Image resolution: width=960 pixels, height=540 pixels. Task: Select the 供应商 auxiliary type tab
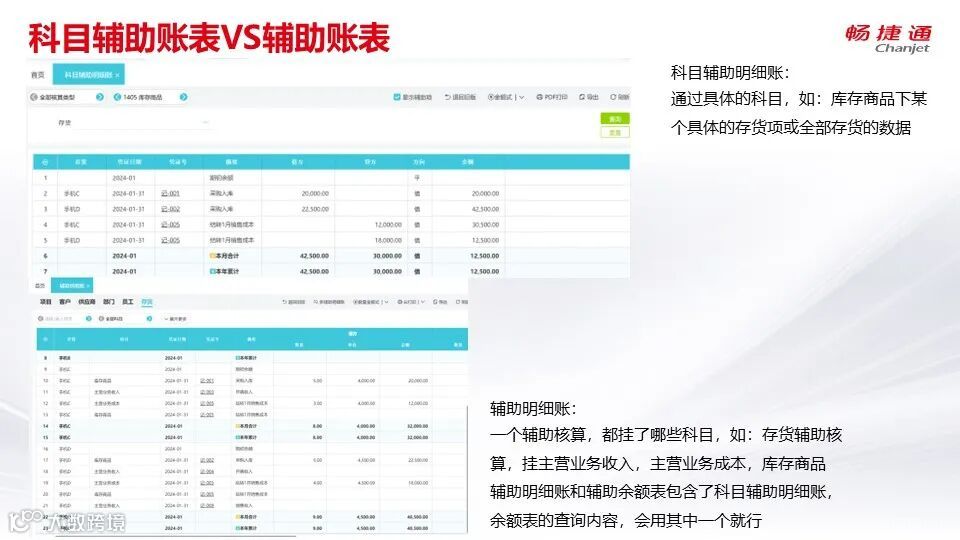[x=87, y=302]
